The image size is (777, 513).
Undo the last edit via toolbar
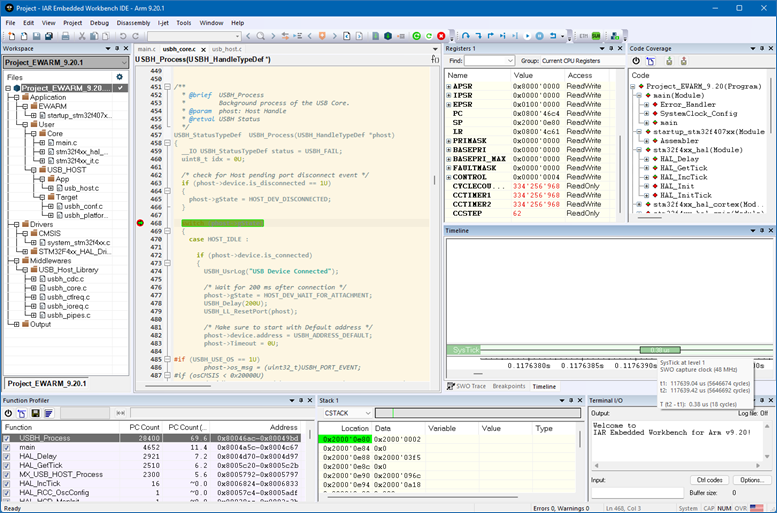(123, 36)
